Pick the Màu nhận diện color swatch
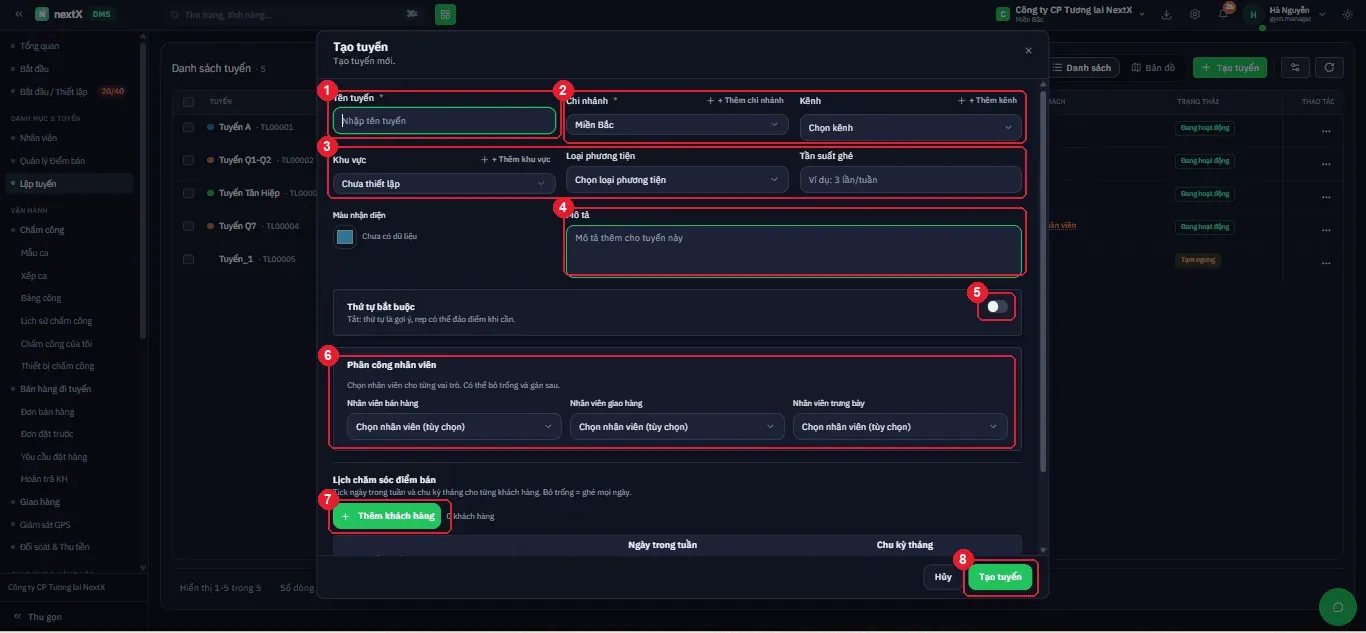 tap(345, 237)
